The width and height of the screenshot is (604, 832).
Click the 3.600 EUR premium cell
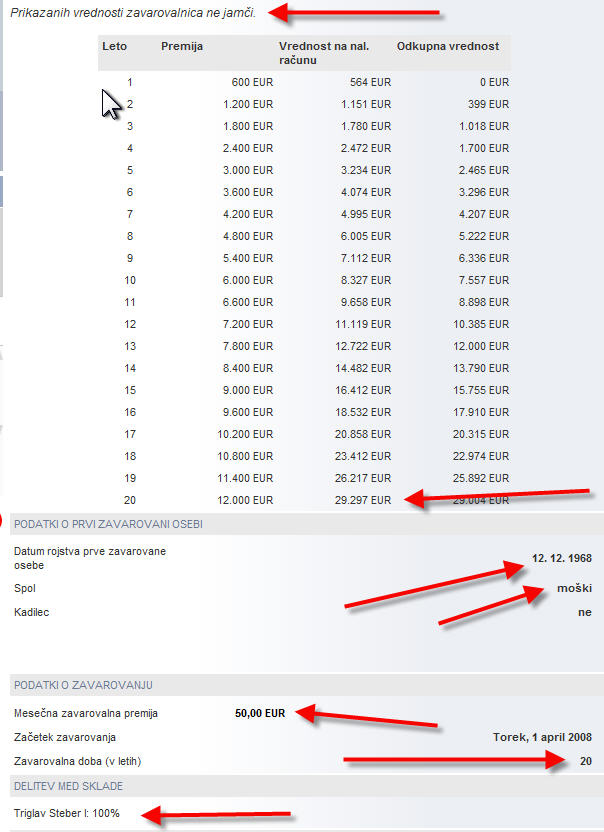pyautogui.click(x=248, y=193)
